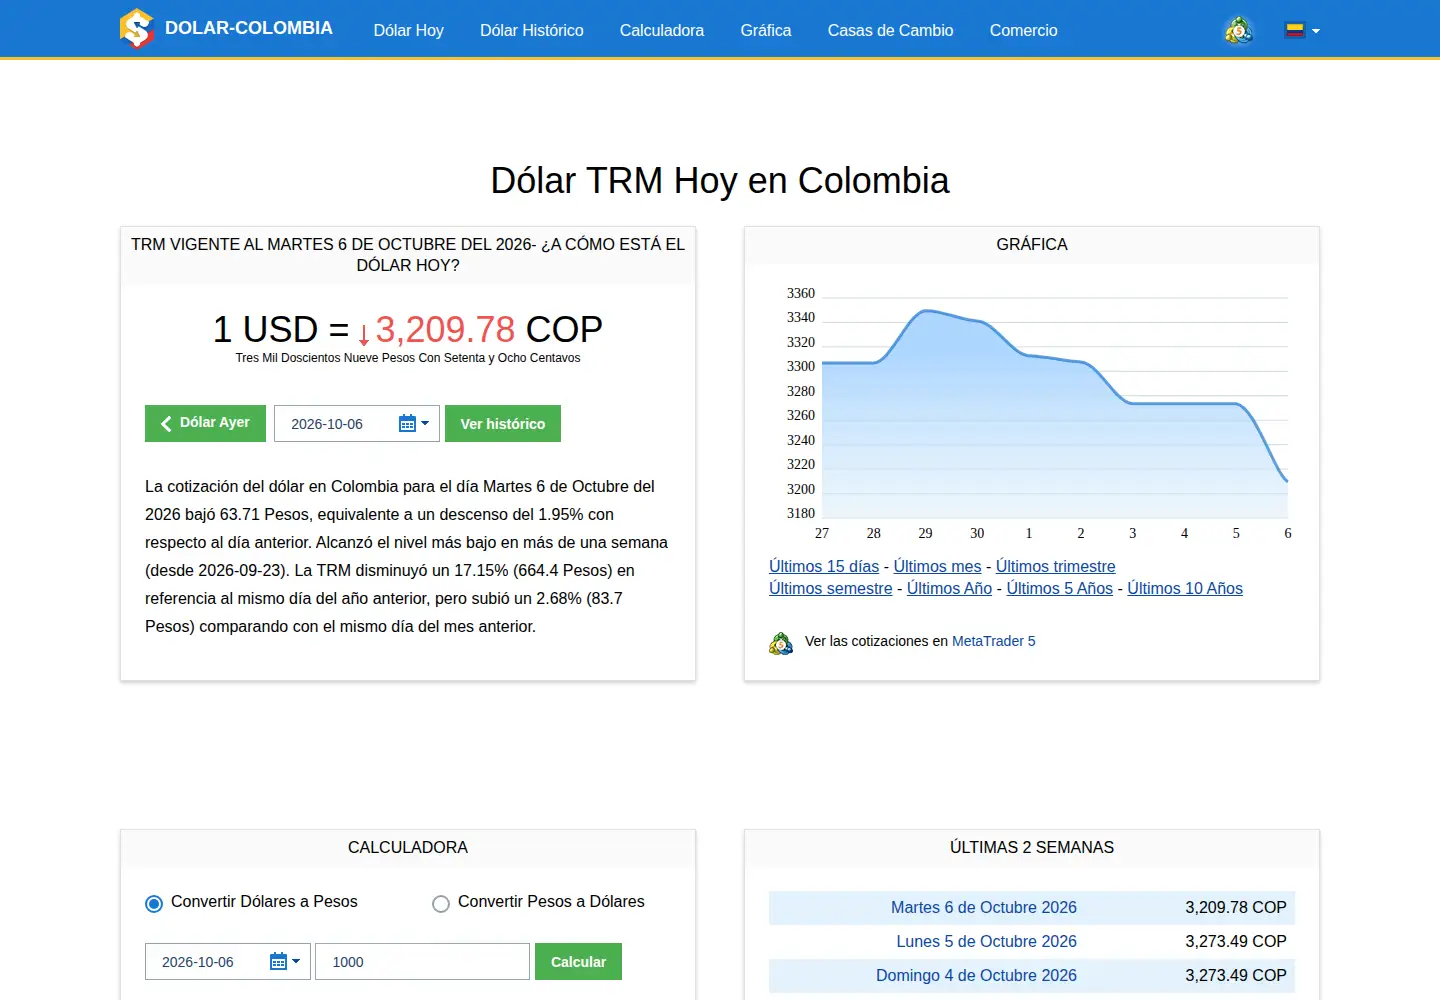Click the 3,209.78 COP value for Martes 6

[x=1235, y=907]
